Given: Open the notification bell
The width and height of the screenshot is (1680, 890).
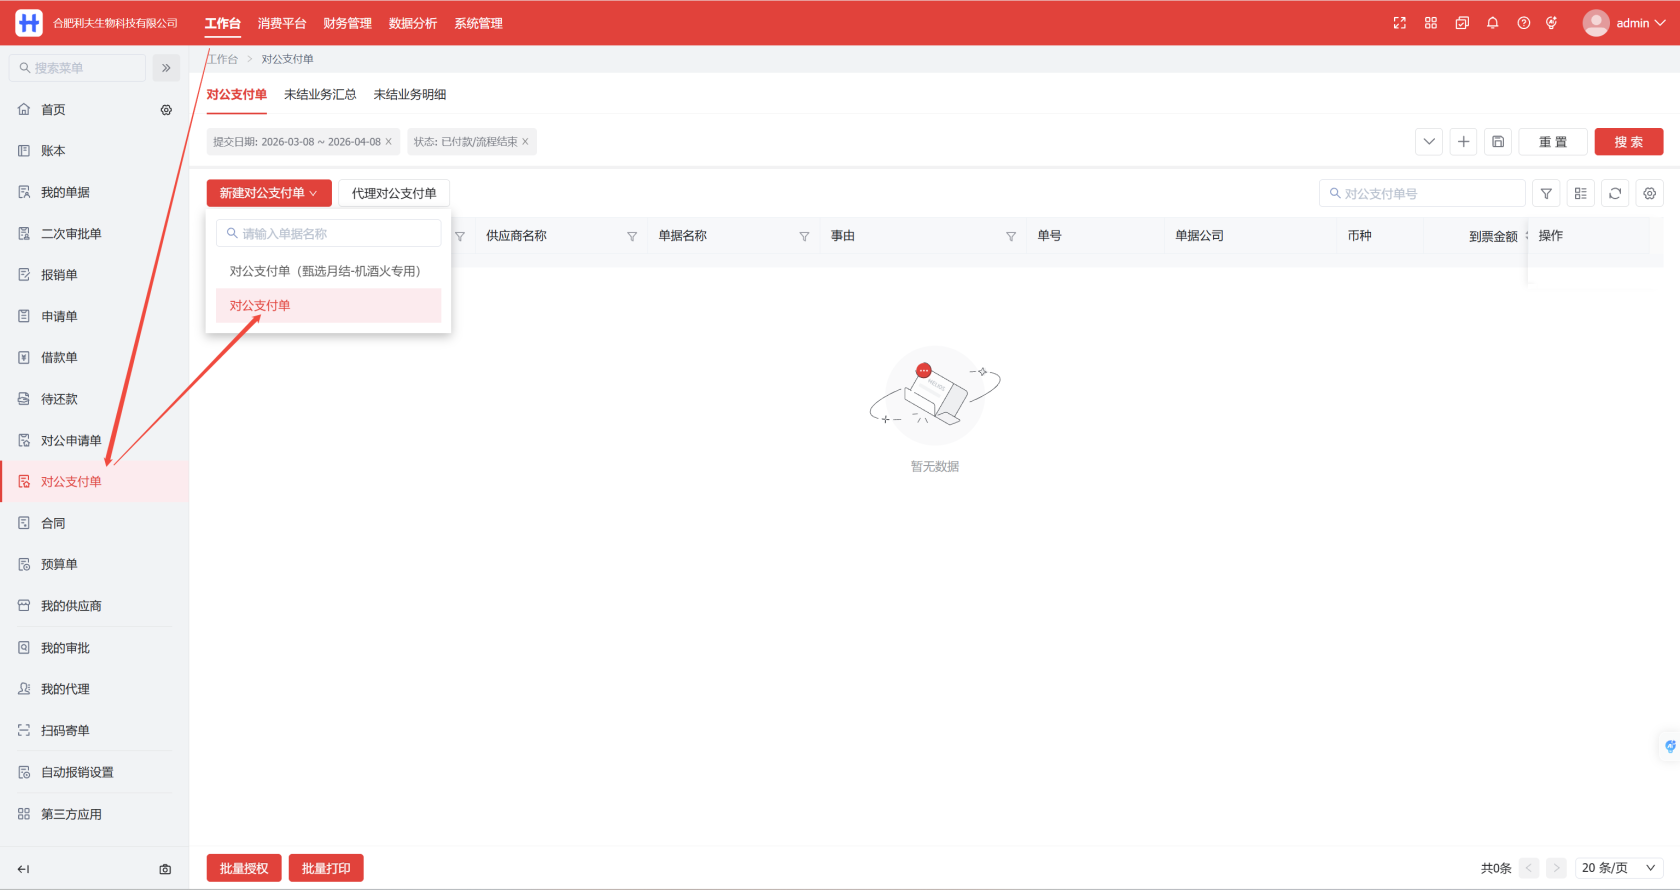Looking at the screenshot, I should (1492, 23).
